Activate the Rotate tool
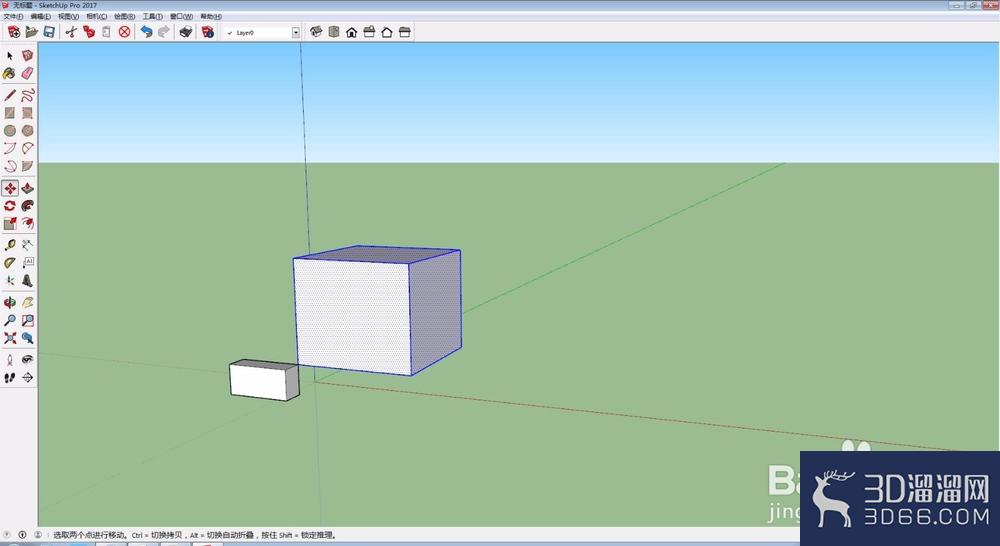 (x=10, y=206)
